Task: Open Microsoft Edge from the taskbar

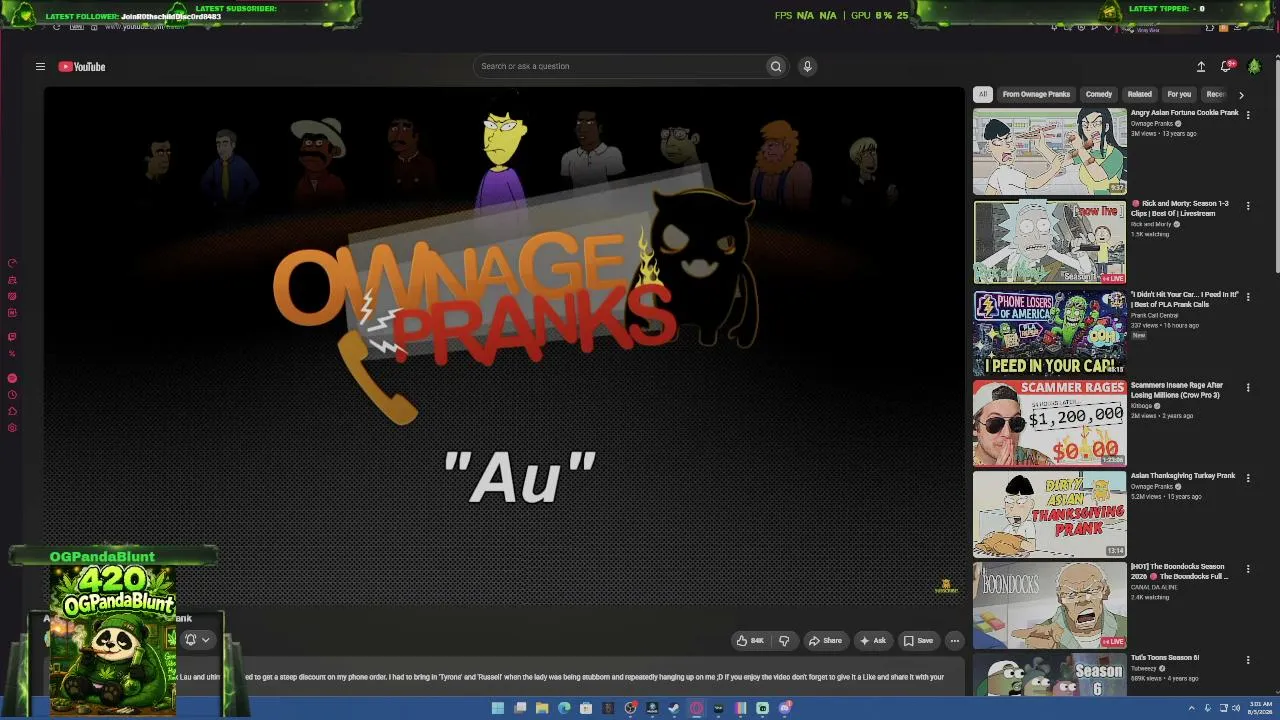Action: (x=564, y=708)
